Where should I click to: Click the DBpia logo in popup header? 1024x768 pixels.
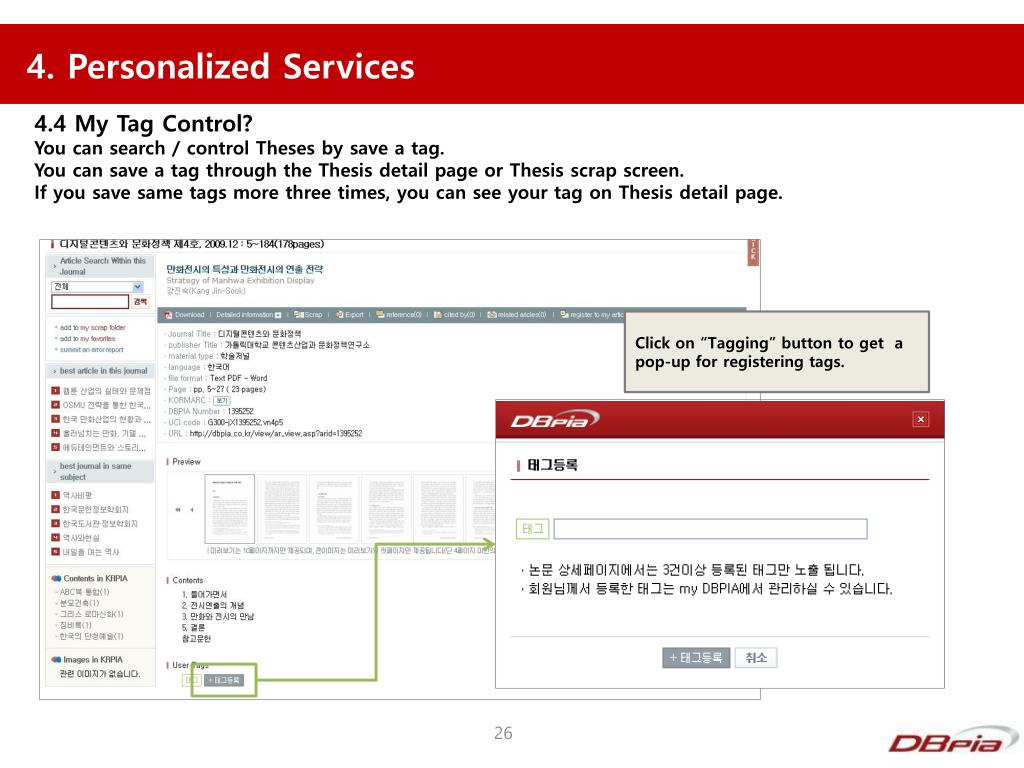pyautogui.click(x=554, y=420)
